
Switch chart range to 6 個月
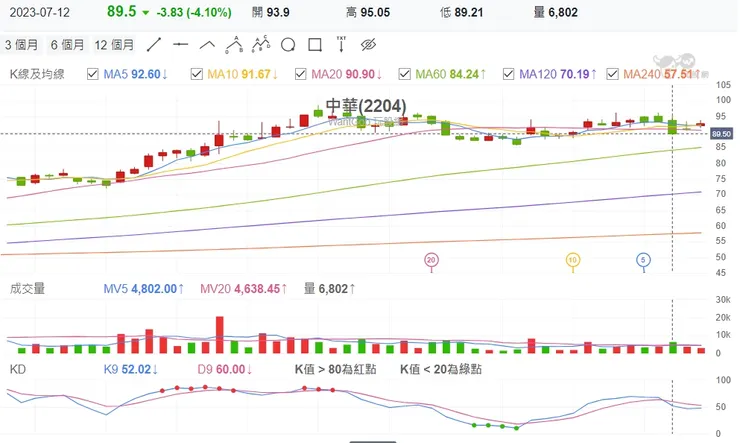pos(67,45)
